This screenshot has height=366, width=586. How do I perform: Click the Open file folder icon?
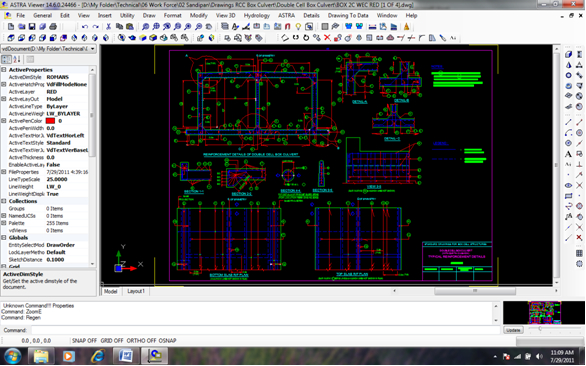click(x=22, y=27)
